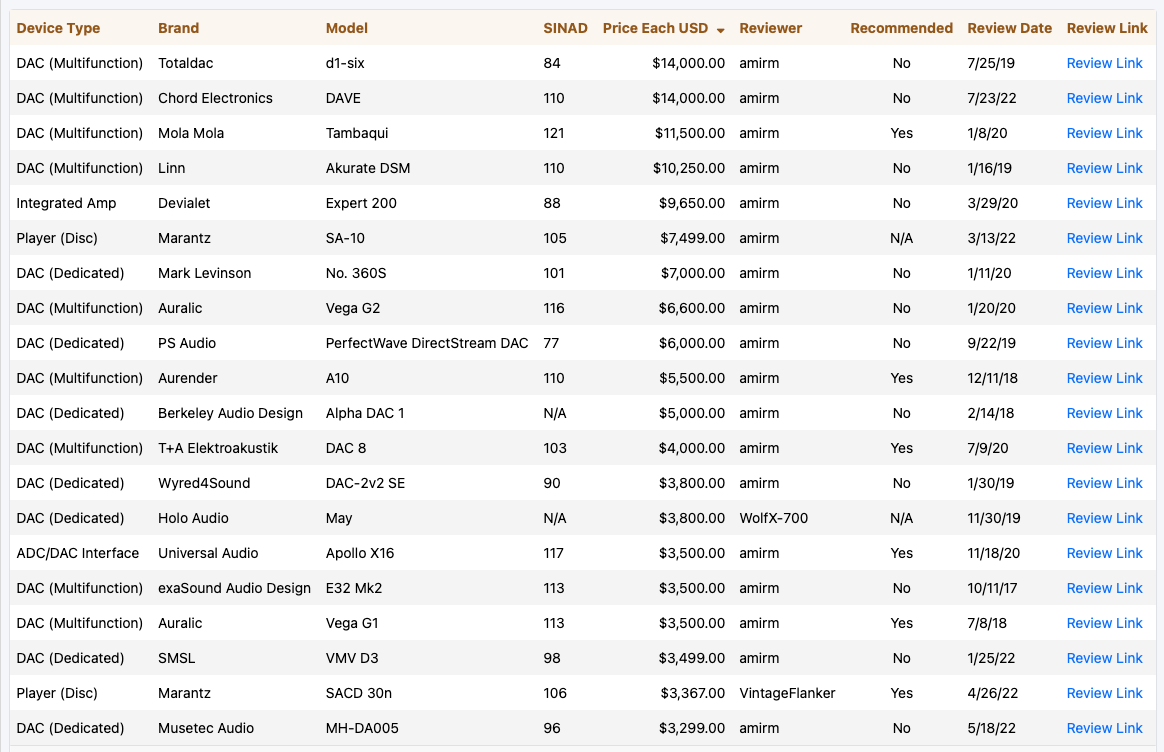Click the Review Date column header
1164x752 pixels.
pos(1009,28)
